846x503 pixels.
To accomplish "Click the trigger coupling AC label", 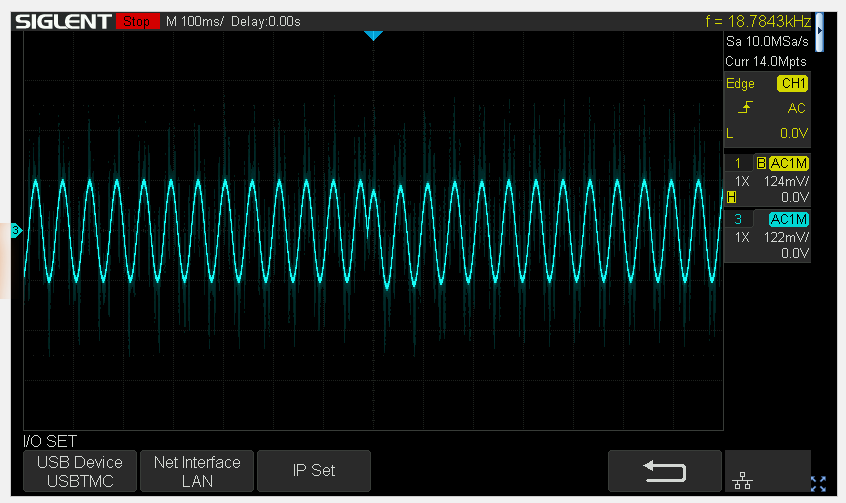I will click(x=796, y=108).
